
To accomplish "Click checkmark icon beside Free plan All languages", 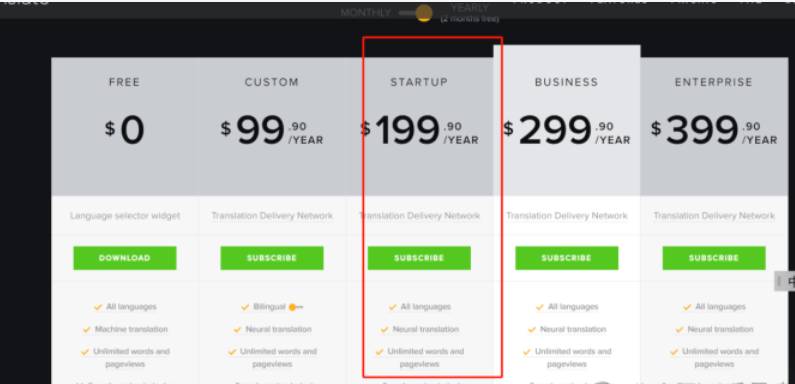I will pyautogui.click(x=98, y=307).
